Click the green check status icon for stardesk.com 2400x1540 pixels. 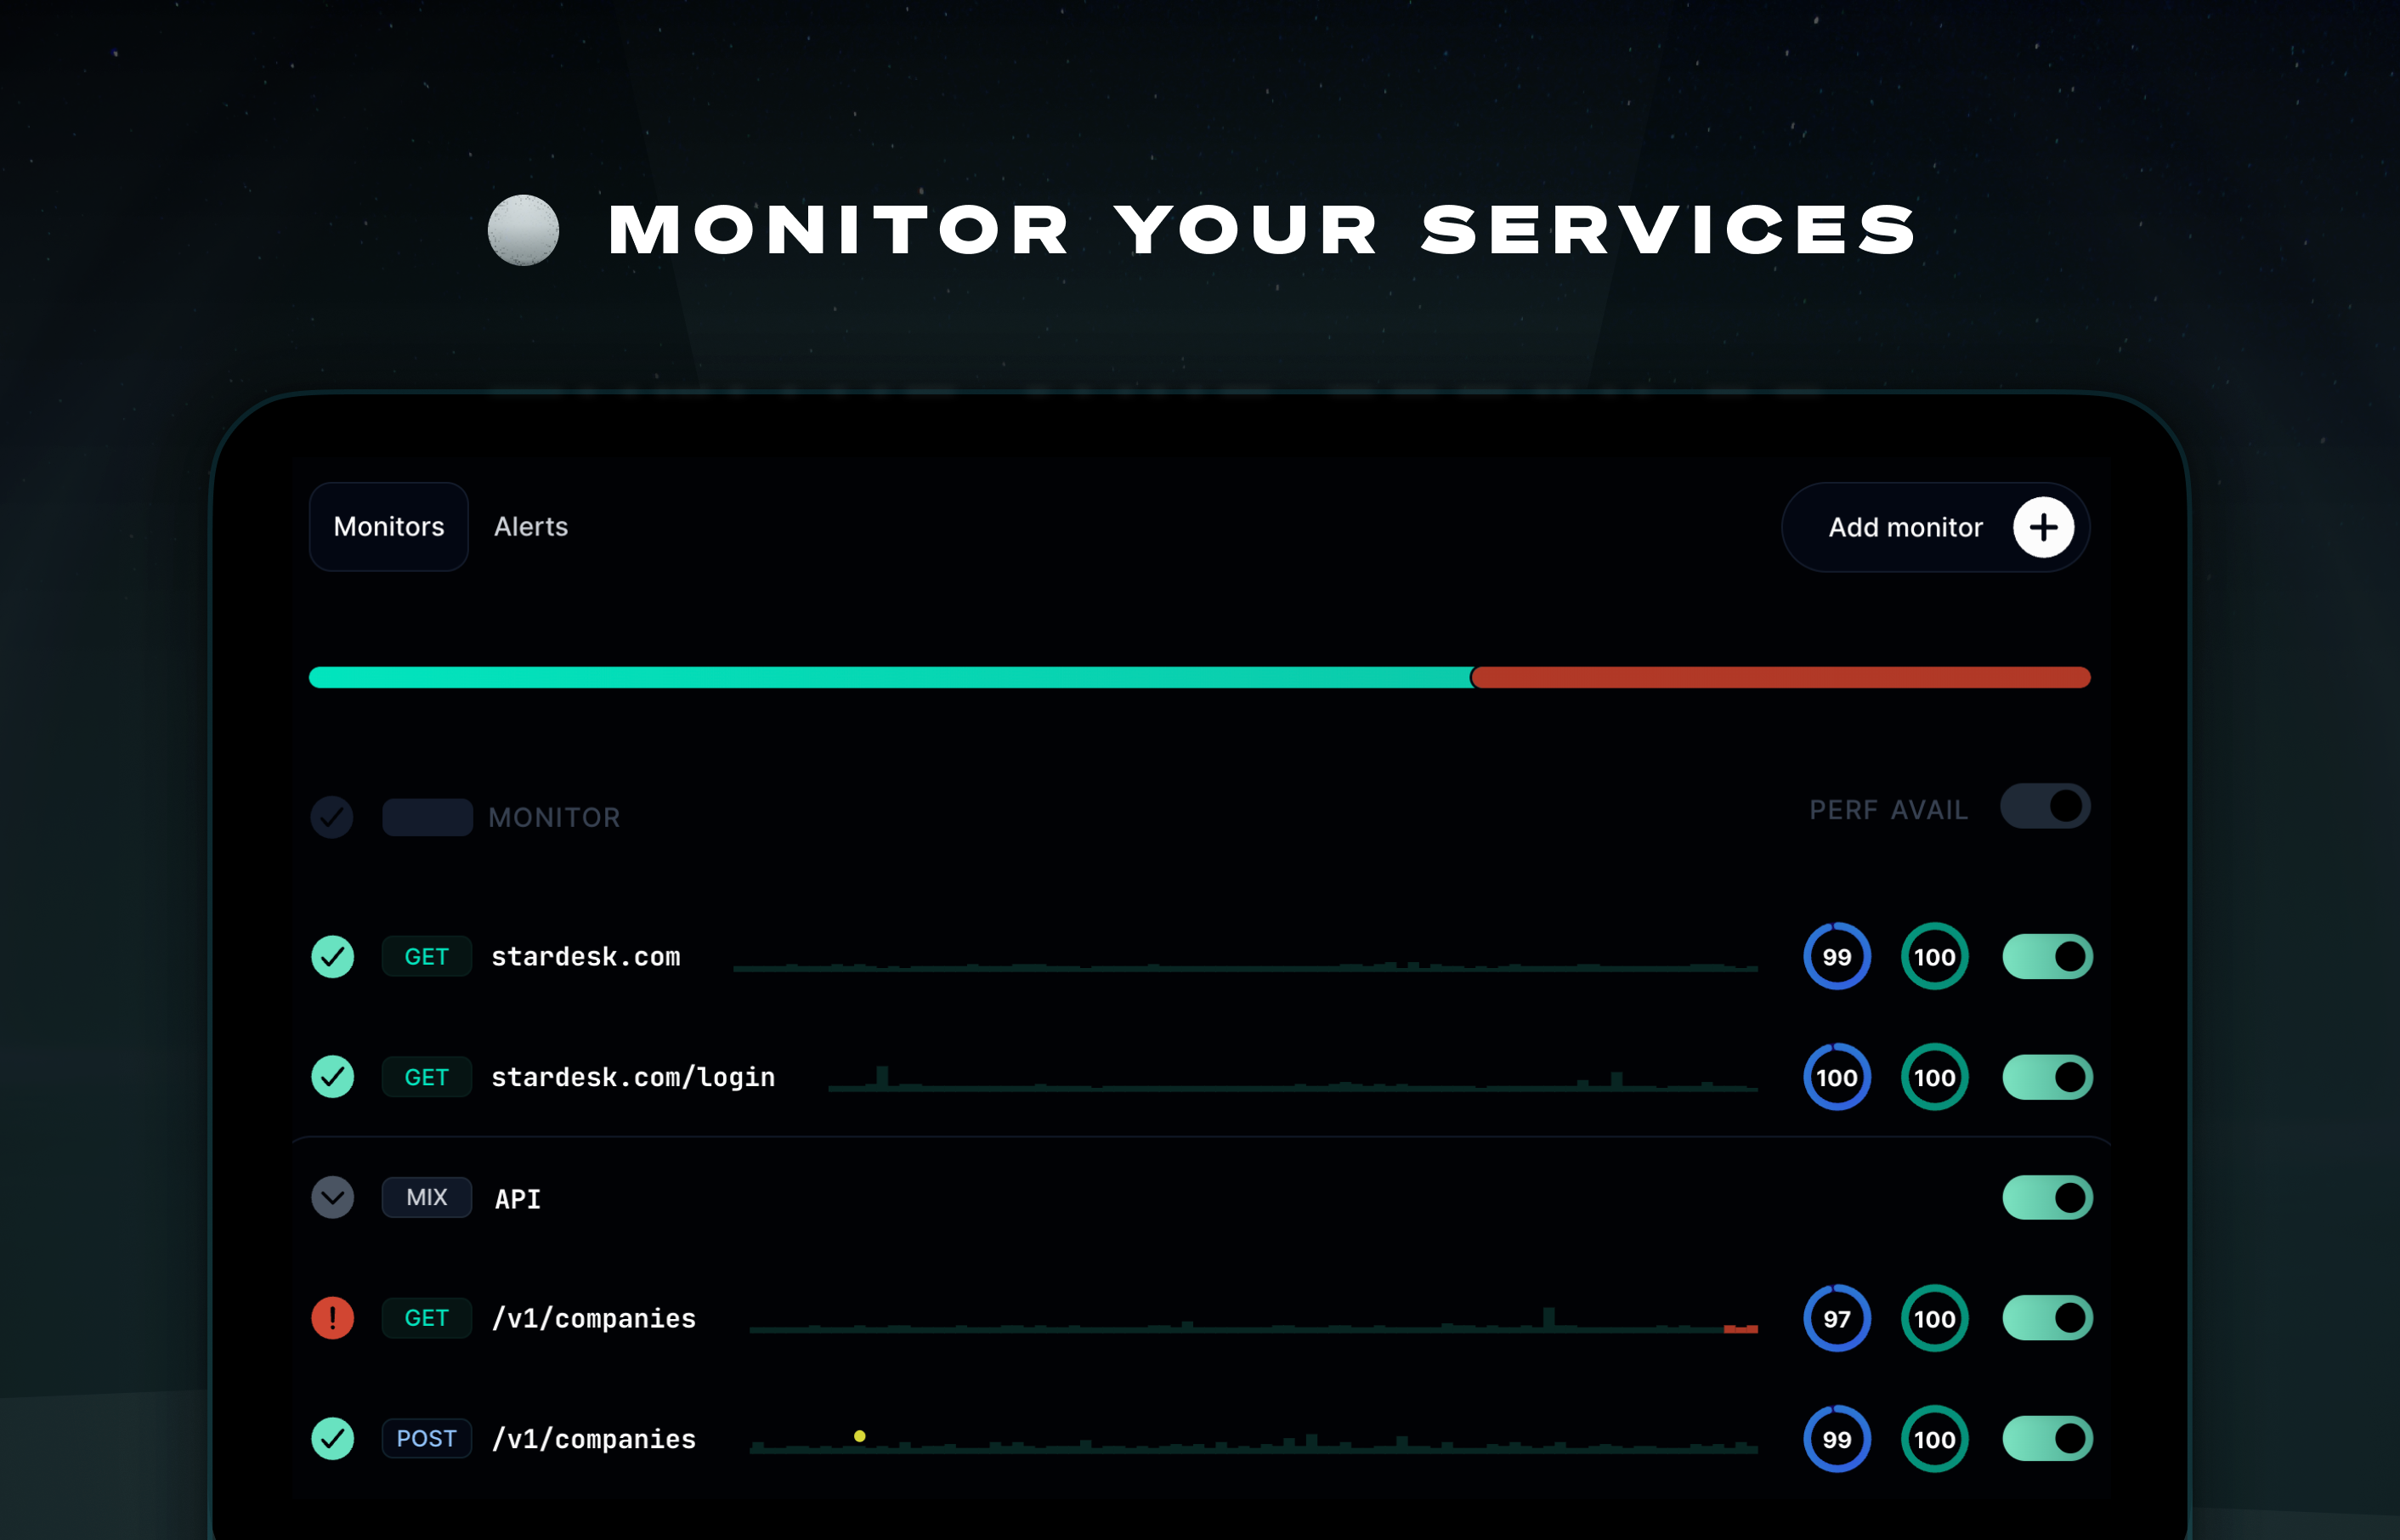[x=333, y=957]
